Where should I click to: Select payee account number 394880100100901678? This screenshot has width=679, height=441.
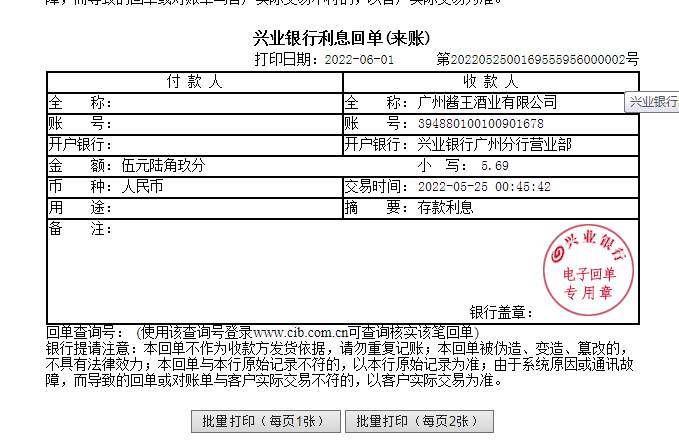(x=481, y=124)
